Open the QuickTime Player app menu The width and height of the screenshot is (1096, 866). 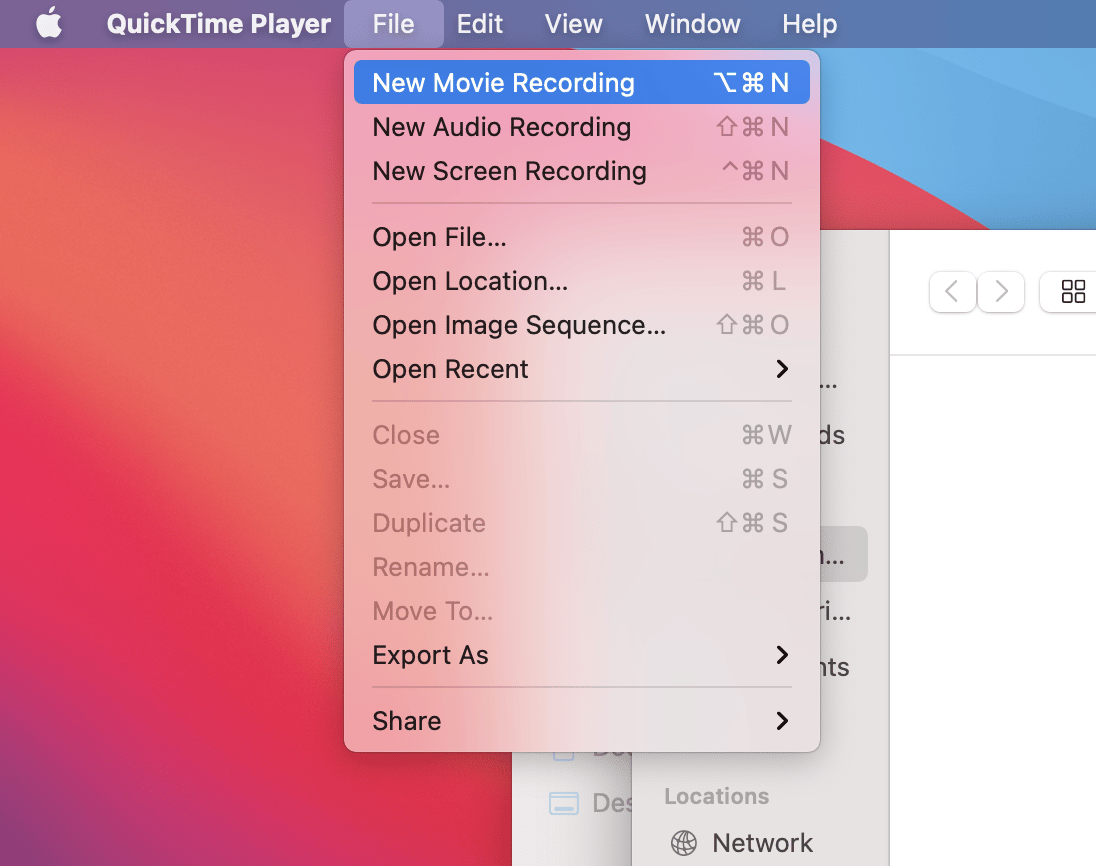(x=218, y=24)
